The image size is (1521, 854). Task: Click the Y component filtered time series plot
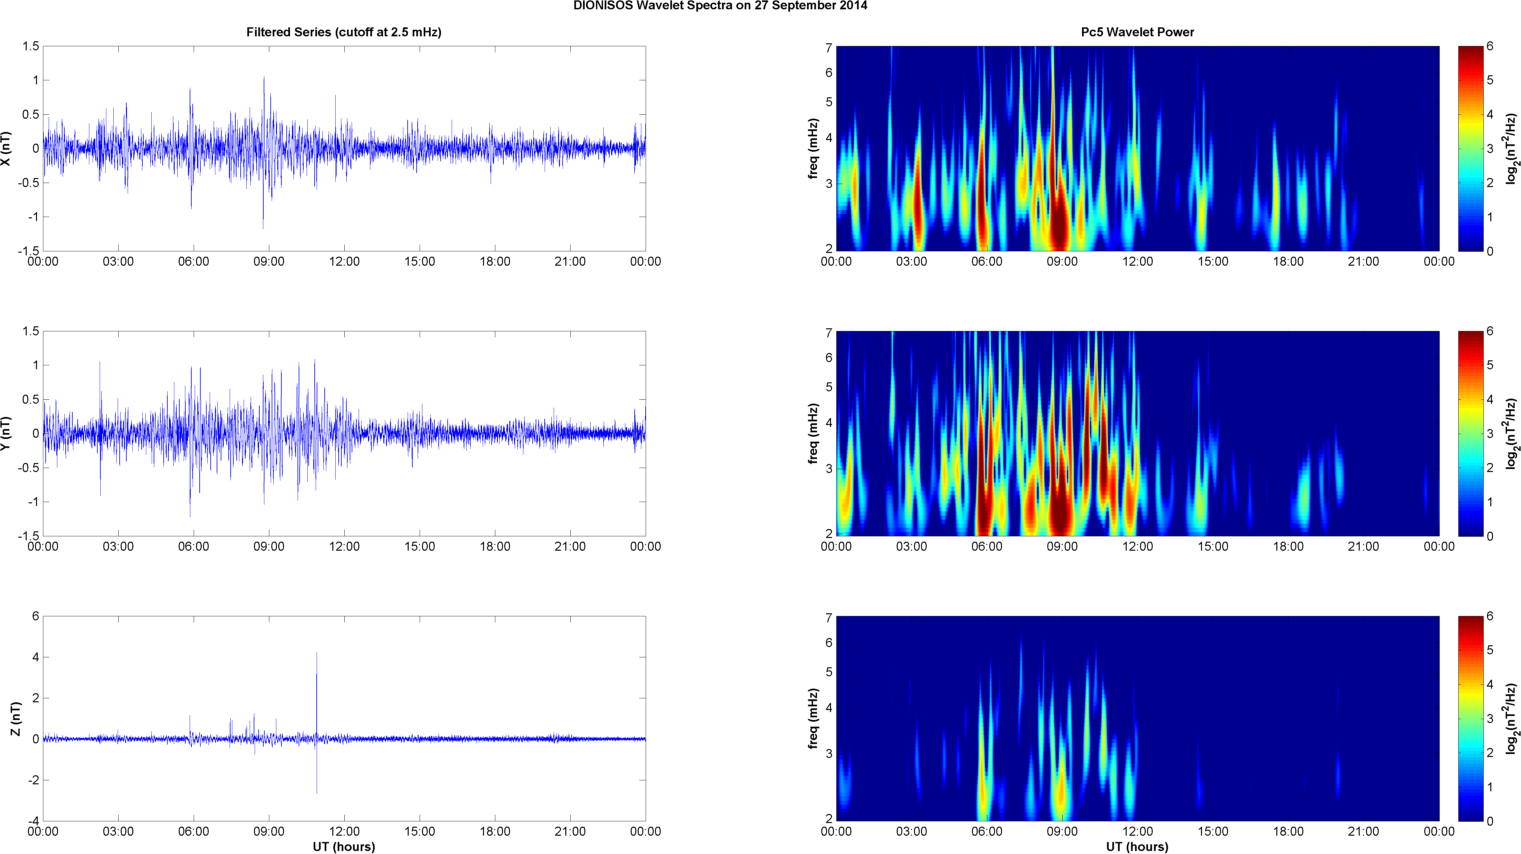(x=344, y=433)
